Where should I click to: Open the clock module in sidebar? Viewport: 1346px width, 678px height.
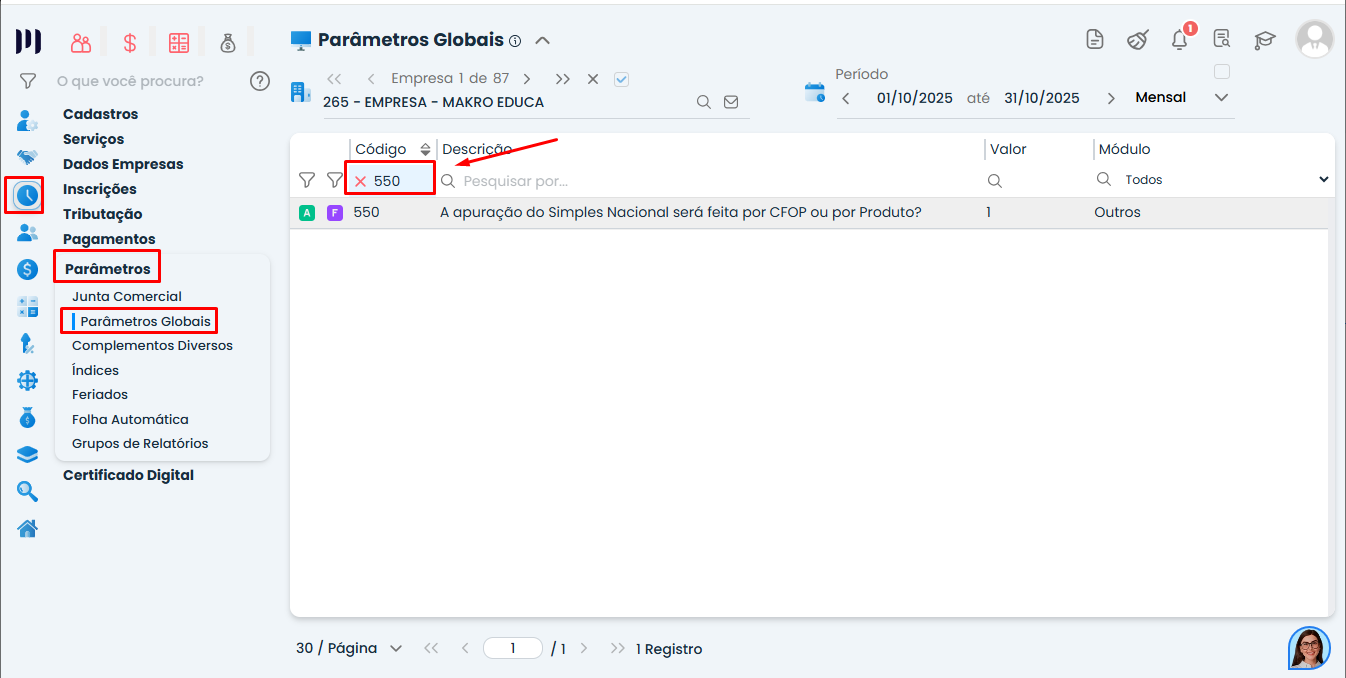click(x=27, y=195)
